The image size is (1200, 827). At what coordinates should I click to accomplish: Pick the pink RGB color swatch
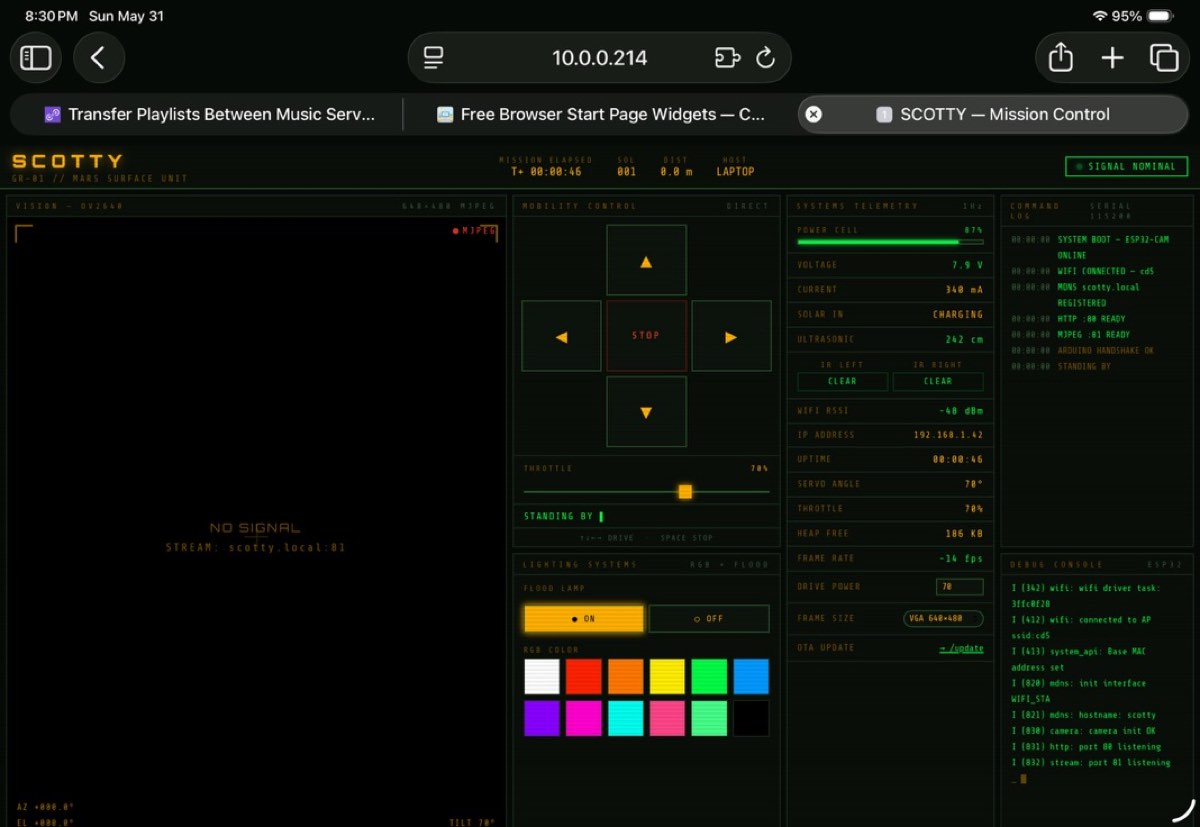click(667, 718)
